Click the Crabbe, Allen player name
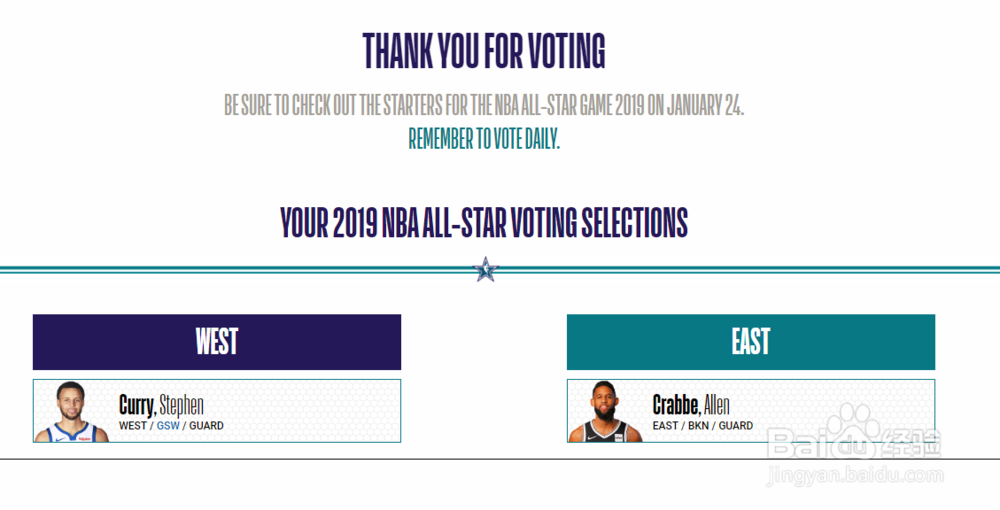 691,405
